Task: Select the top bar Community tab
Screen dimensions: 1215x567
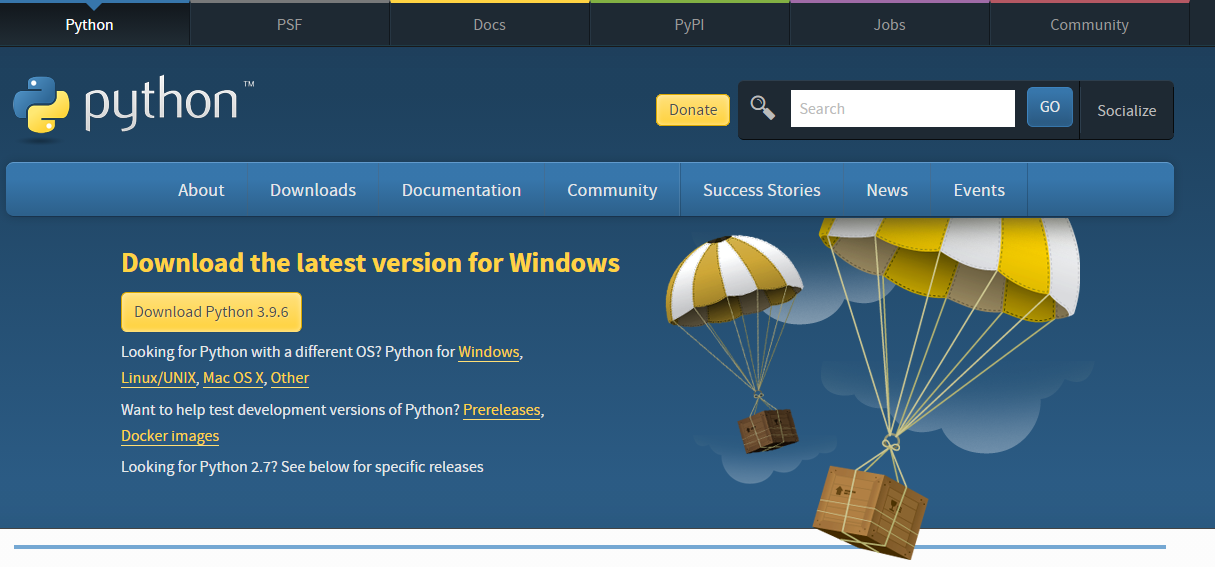Action: [x=1089, y=25]
